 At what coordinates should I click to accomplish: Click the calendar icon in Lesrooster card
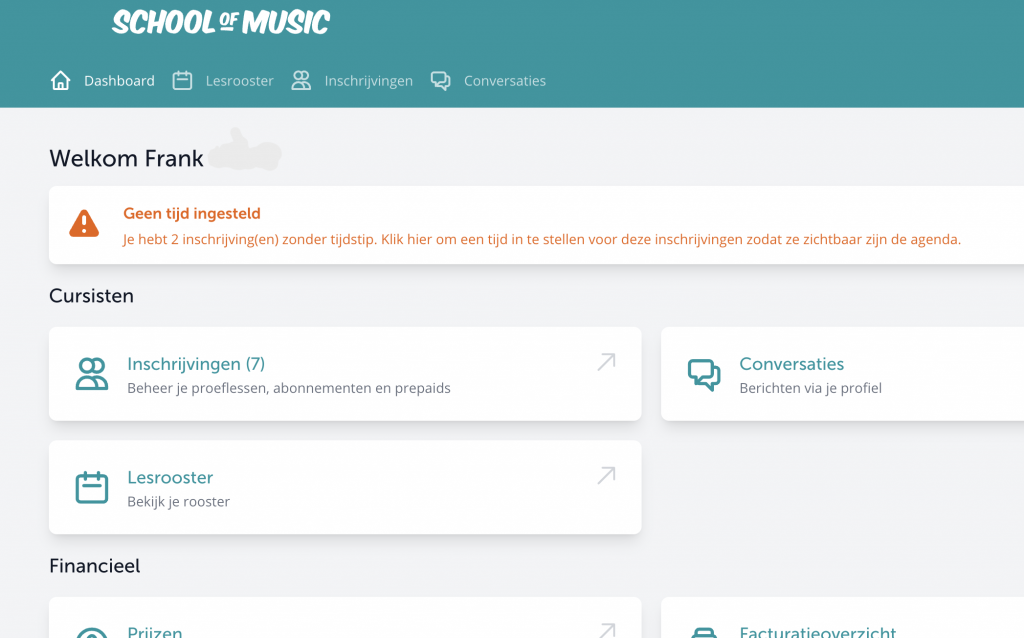[x=92, y=487]
